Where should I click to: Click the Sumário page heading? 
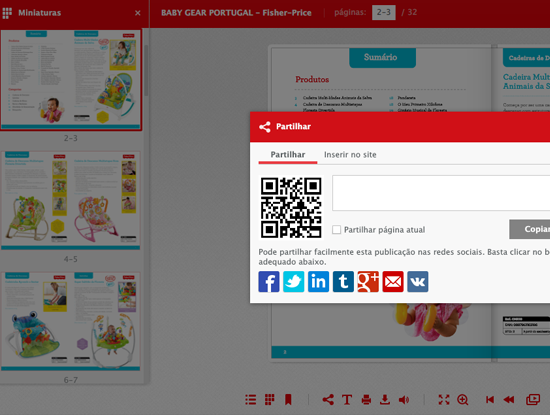pos(380,57)
